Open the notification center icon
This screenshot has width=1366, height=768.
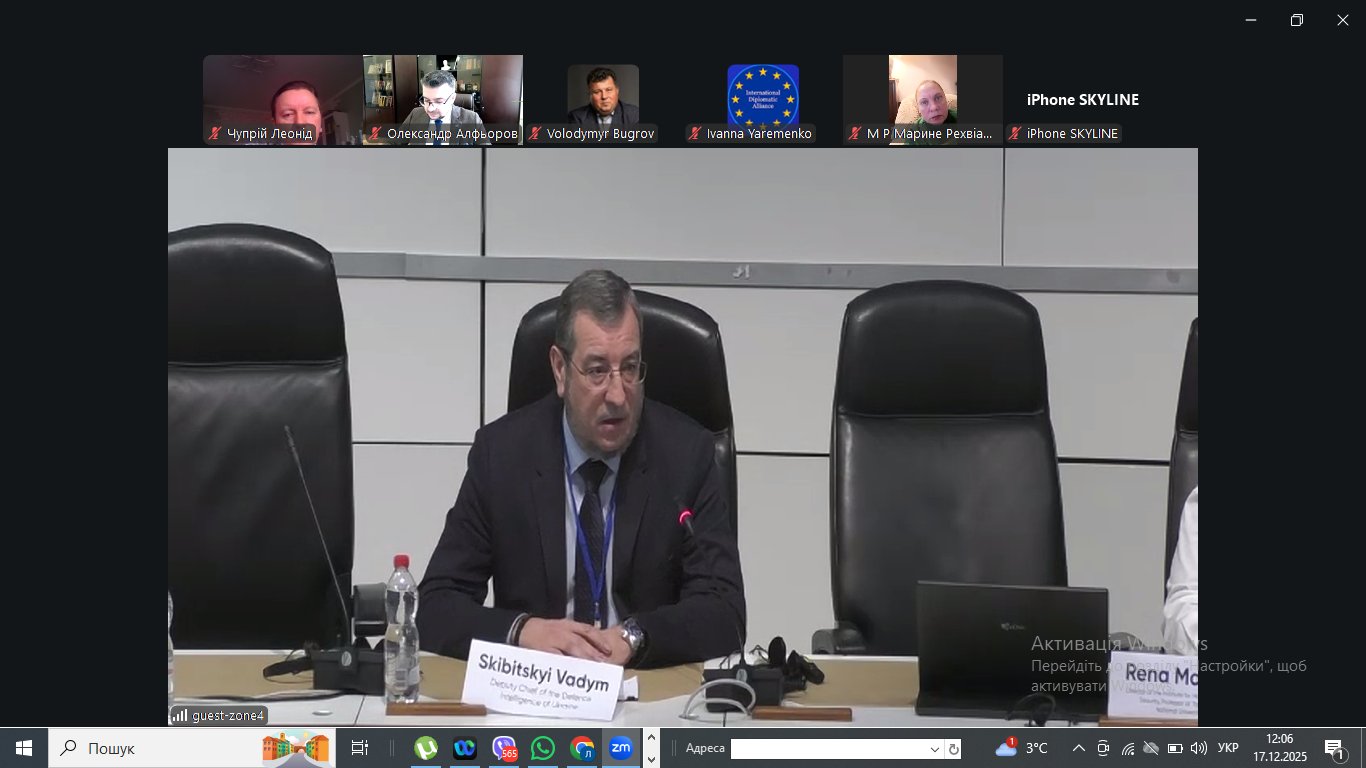(x=1335, y=748)
